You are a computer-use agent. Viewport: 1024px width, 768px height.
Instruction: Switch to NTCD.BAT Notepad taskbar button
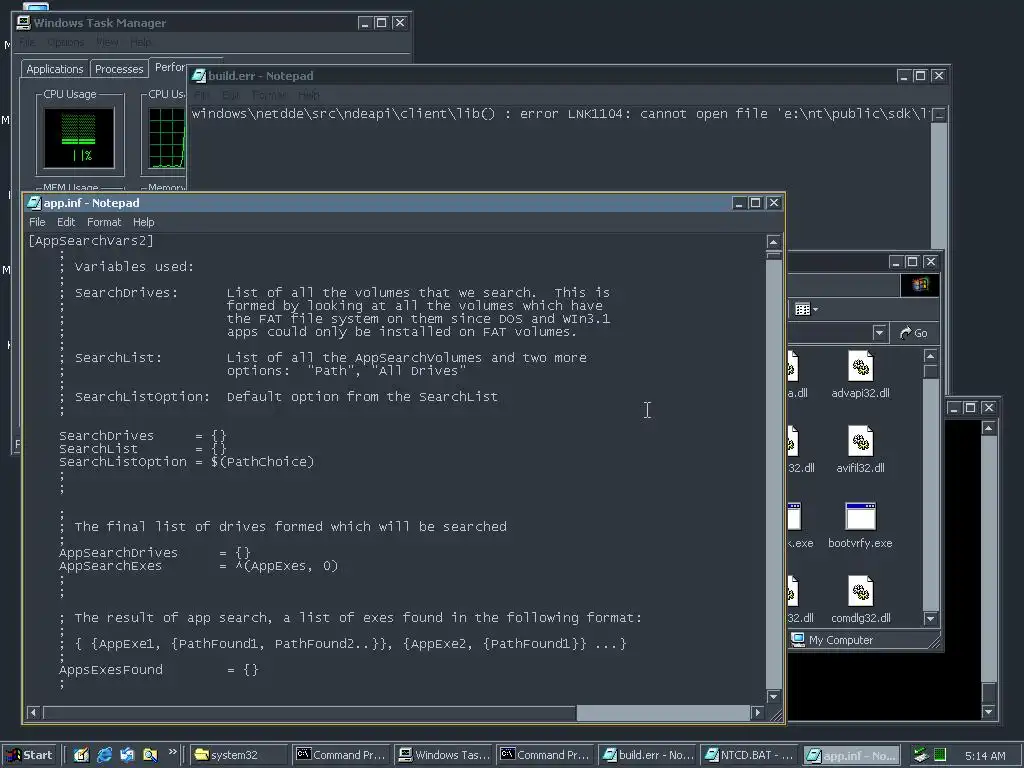[x=749, y=755]
